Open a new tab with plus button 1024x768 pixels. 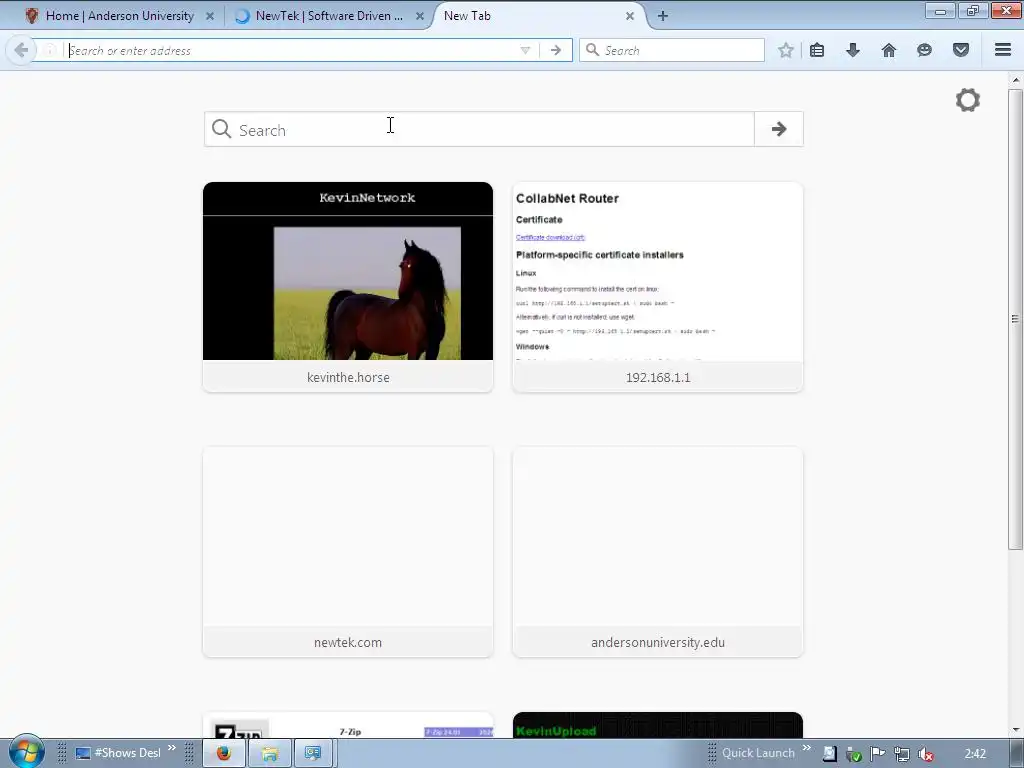point(663,16)
